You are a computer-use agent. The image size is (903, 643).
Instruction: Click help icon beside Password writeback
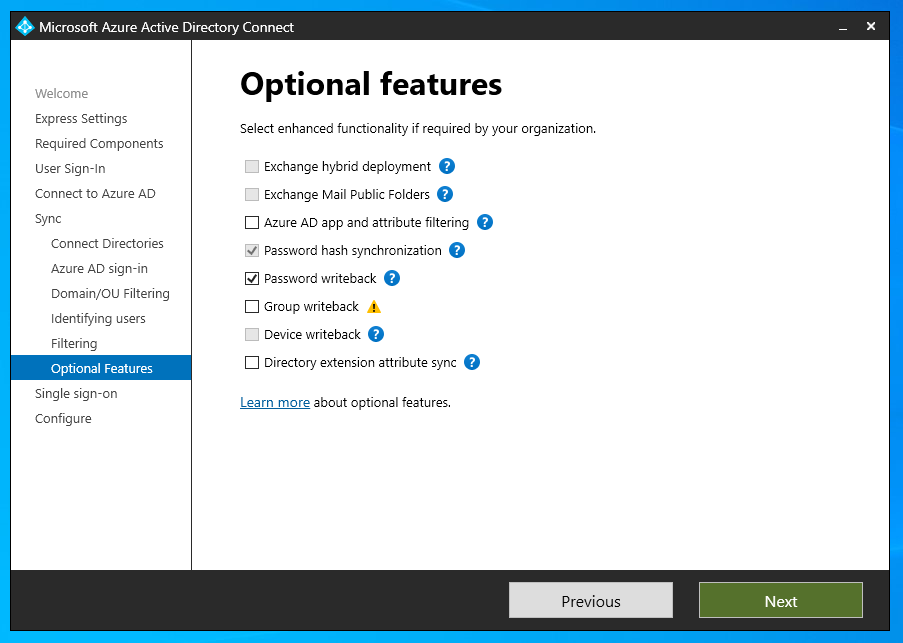pos(392,279)
